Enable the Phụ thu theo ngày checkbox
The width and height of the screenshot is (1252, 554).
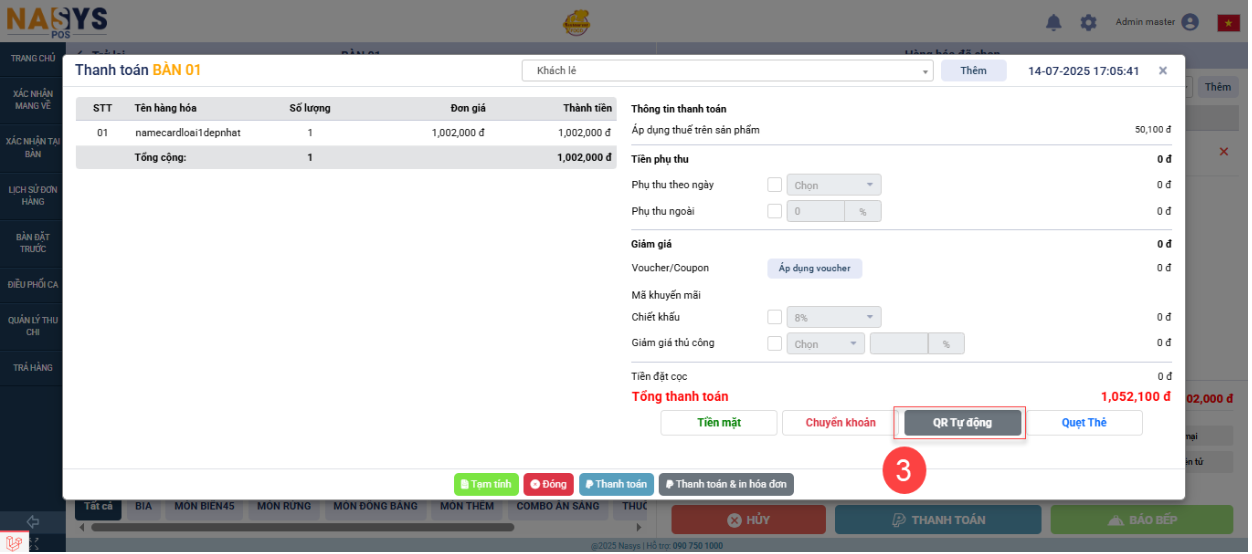click(x=774, y=185)
